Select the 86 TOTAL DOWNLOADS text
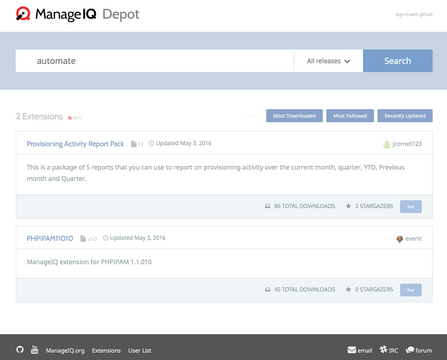The height and width of the screenshot is (360, 447). pos(304,206)
